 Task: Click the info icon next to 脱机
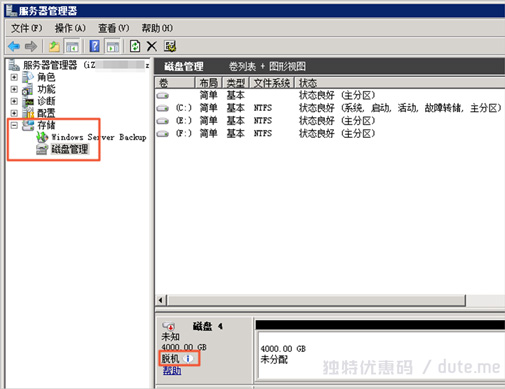point(188,359)
